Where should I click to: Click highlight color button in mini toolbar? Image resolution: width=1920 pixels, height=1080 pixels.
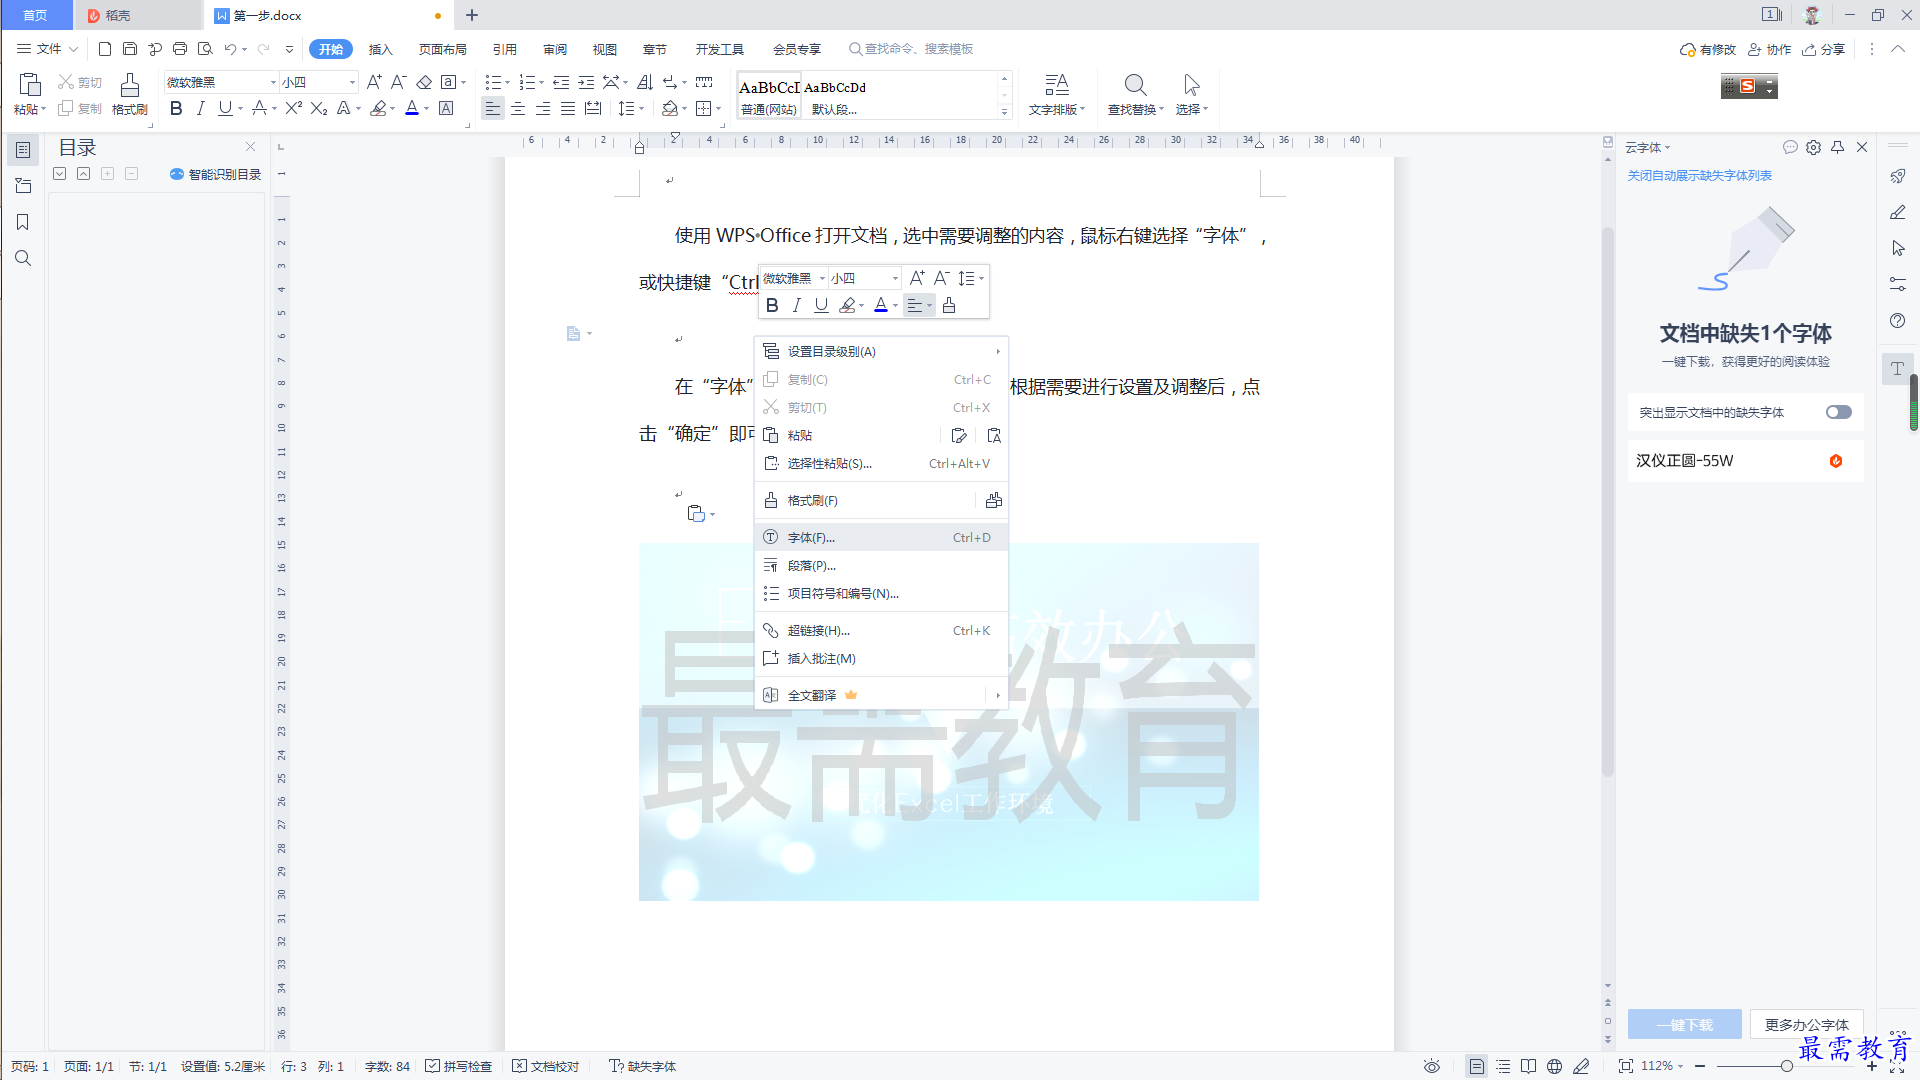pos(847,305)
